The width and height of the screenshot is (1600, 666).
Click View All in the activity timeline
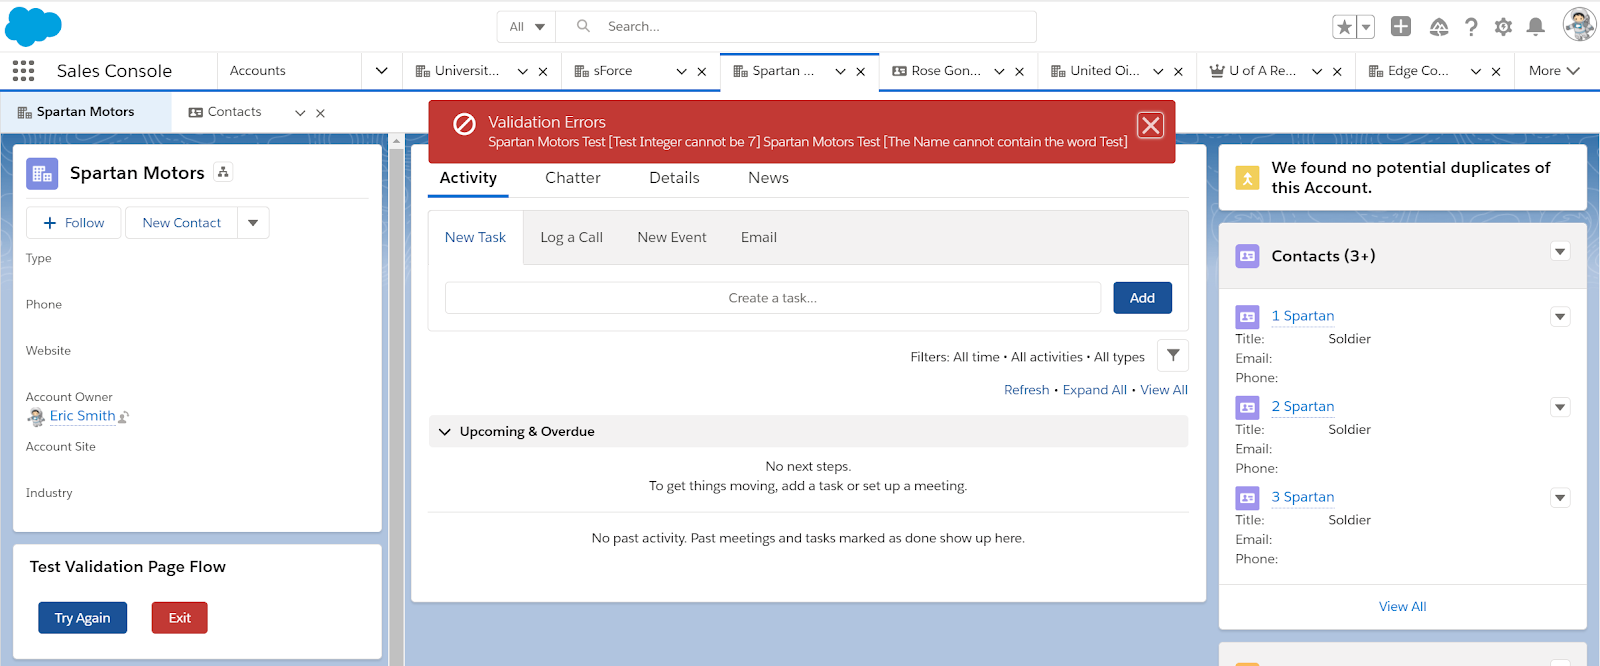tap(1164, 390)
